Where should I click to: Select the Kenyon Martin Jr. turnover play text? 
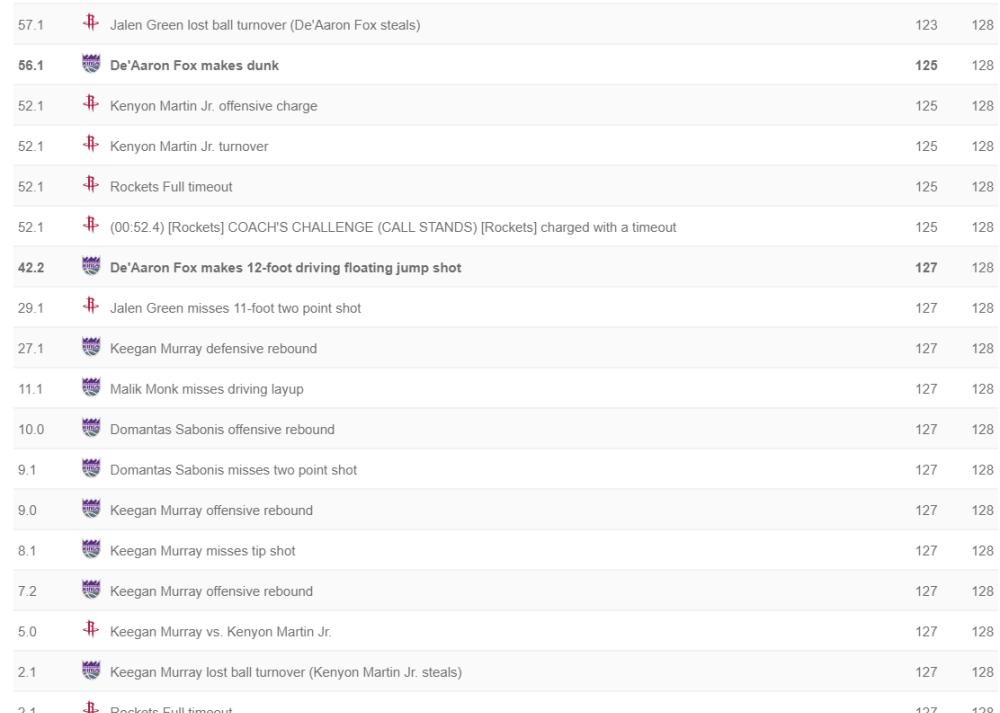(x=189, y=147)
